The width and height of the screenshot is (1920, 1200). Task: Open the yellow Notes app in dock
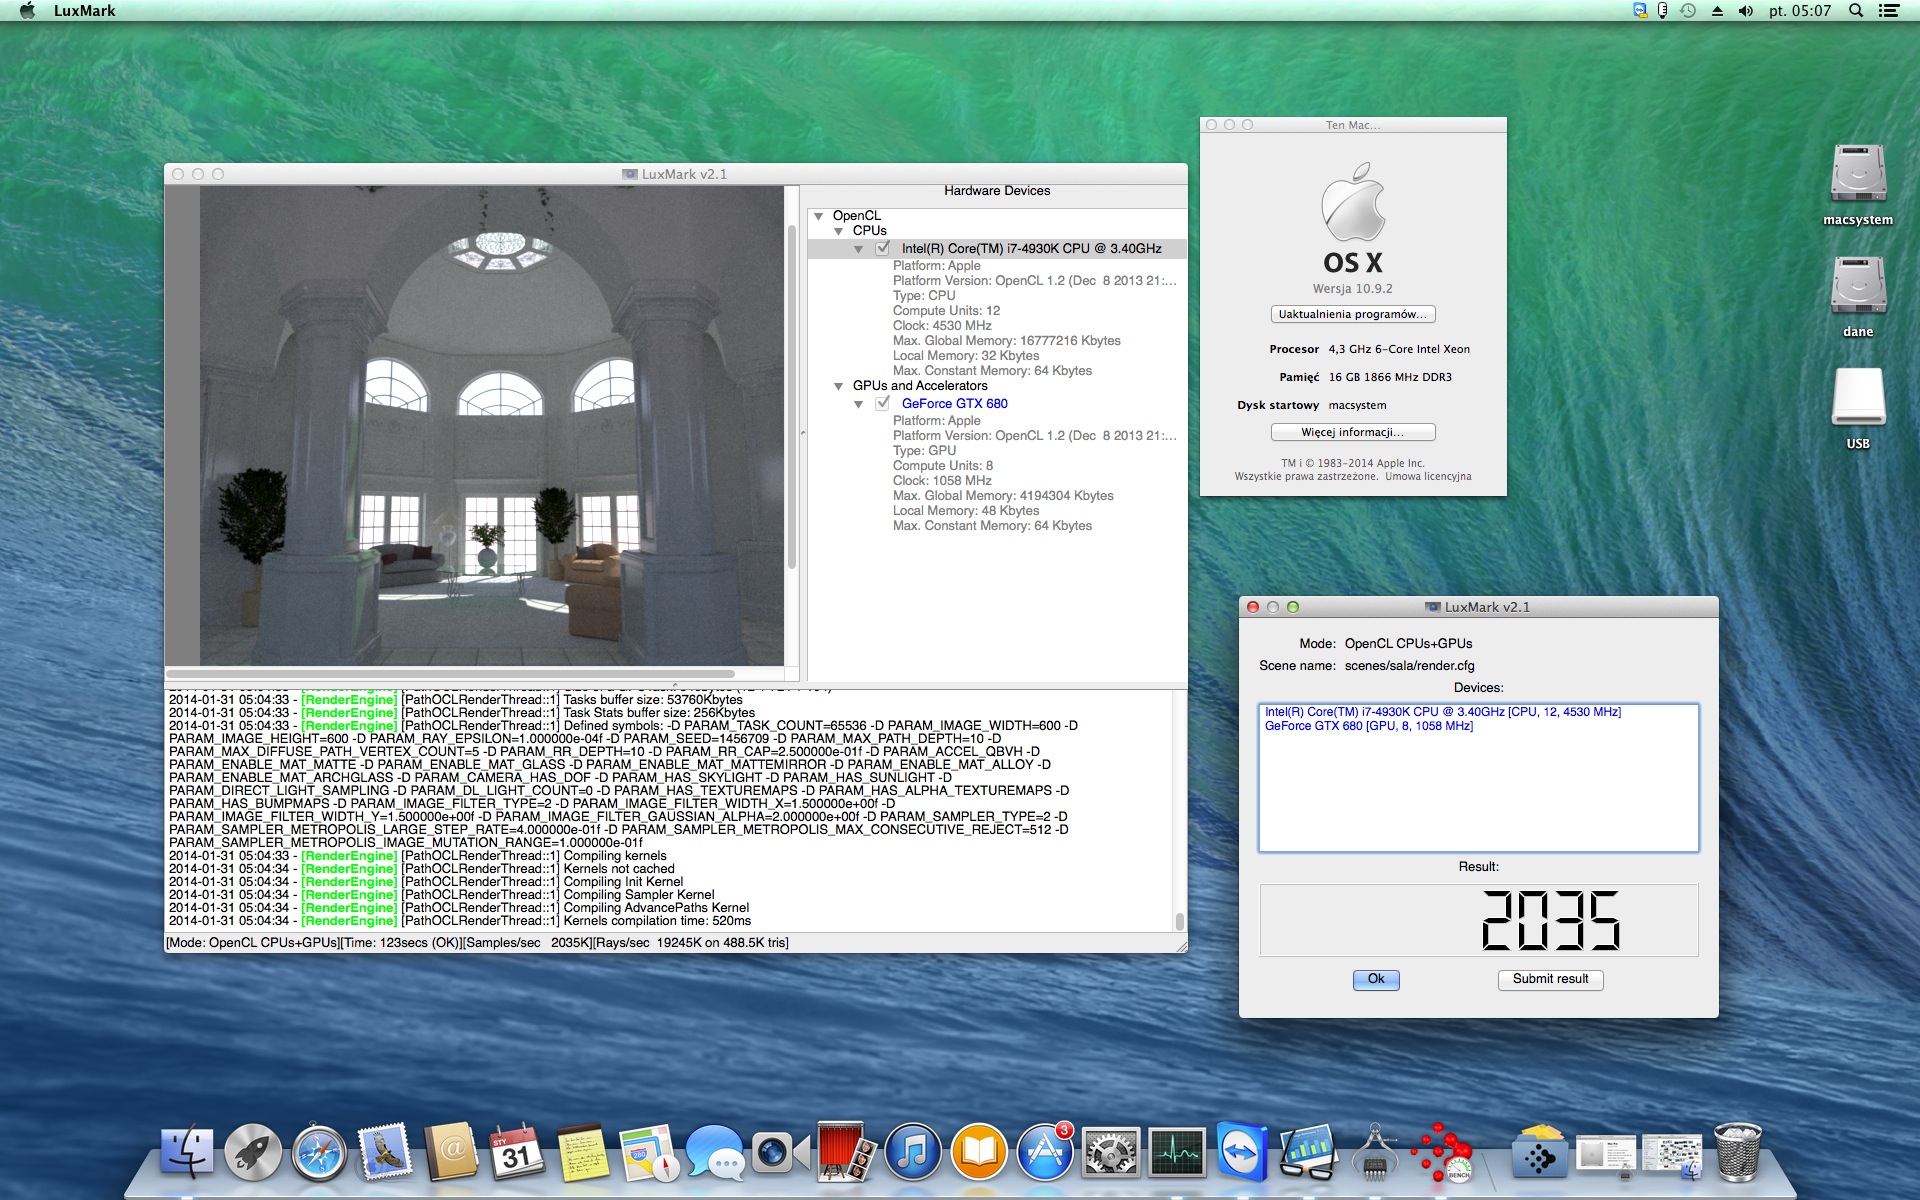[583, 1153]
